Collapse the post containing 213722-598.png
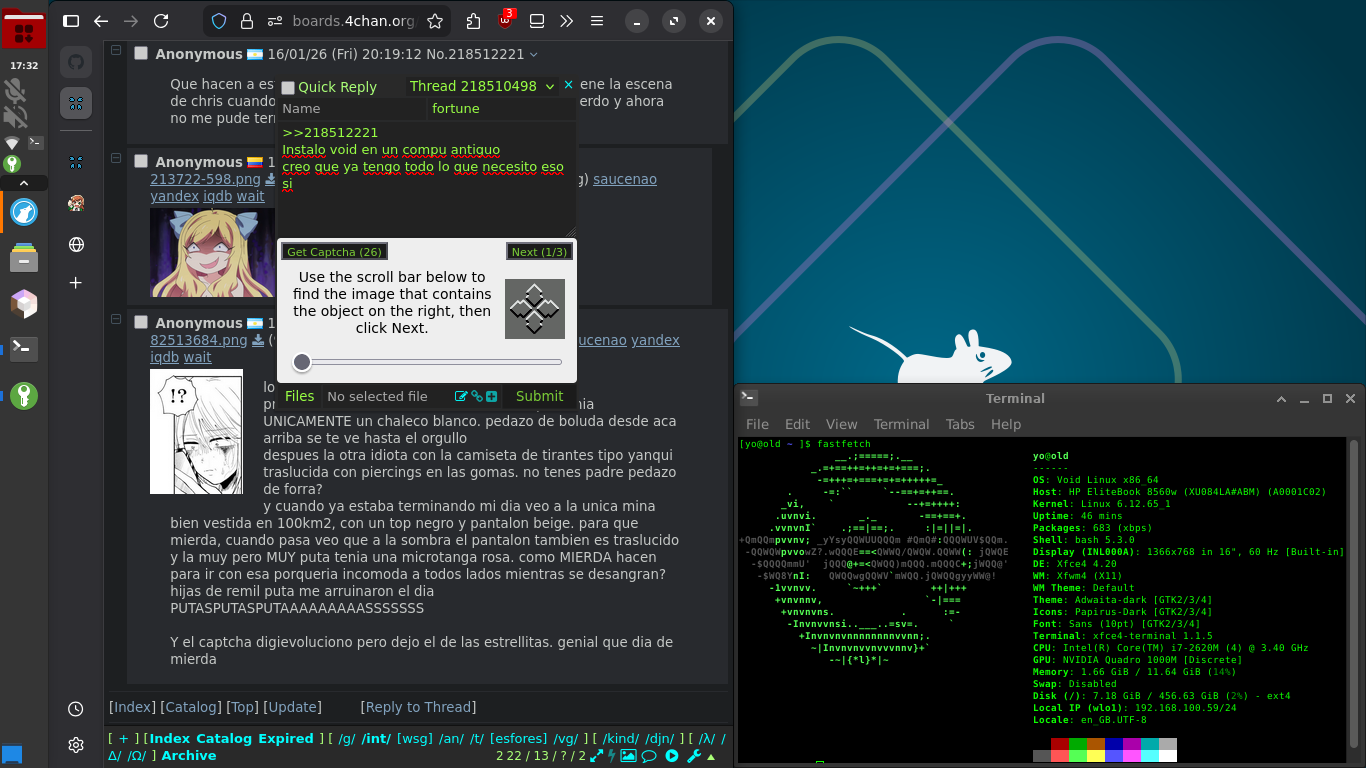This screenshot has width=1366, height=768. 116,158
